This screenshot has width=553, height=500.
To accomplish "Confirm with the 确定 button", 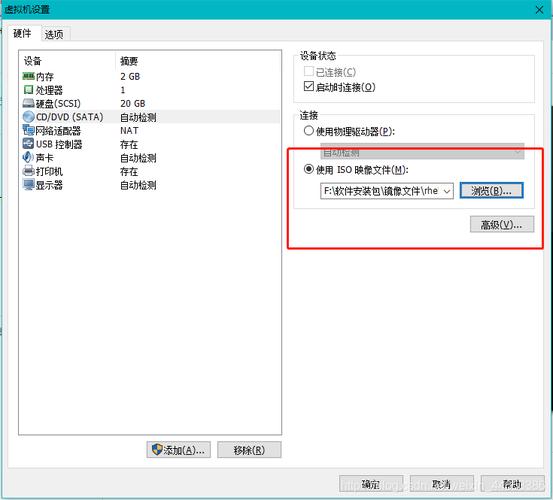I will click(371, 484).
